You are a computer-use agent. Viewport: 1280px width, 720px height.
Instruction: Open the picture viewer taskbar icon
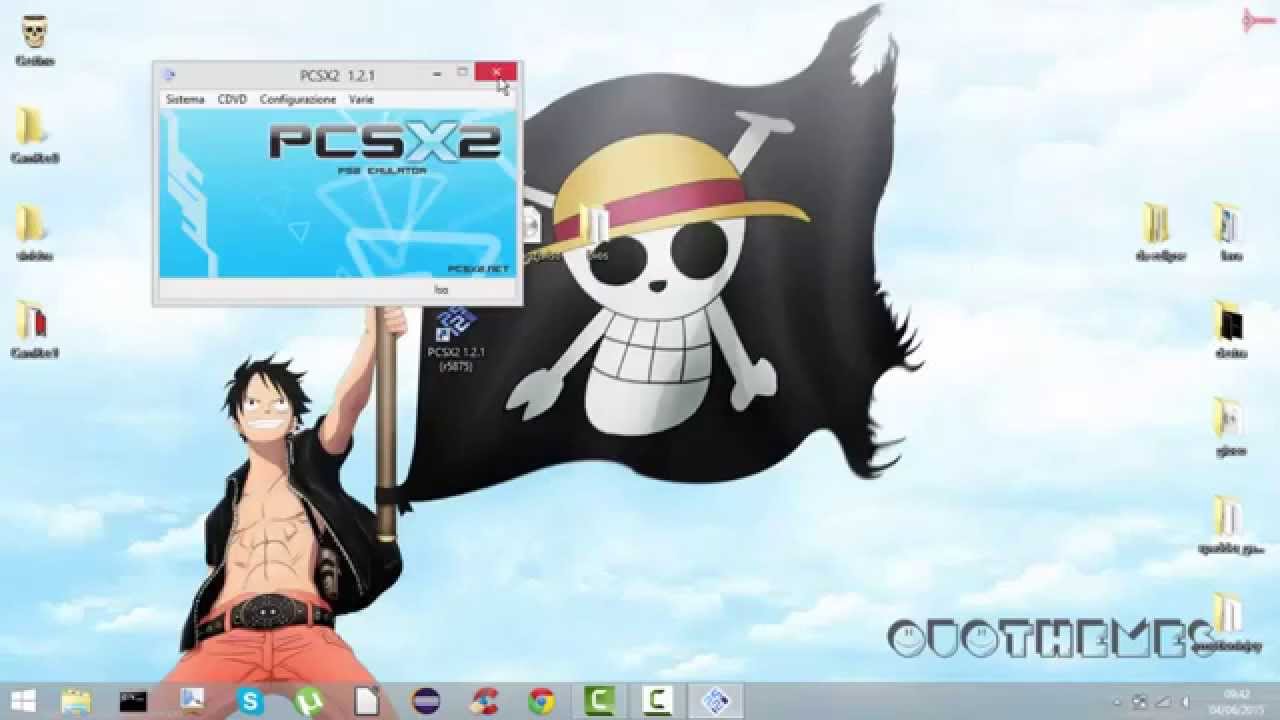click(192, 701)
